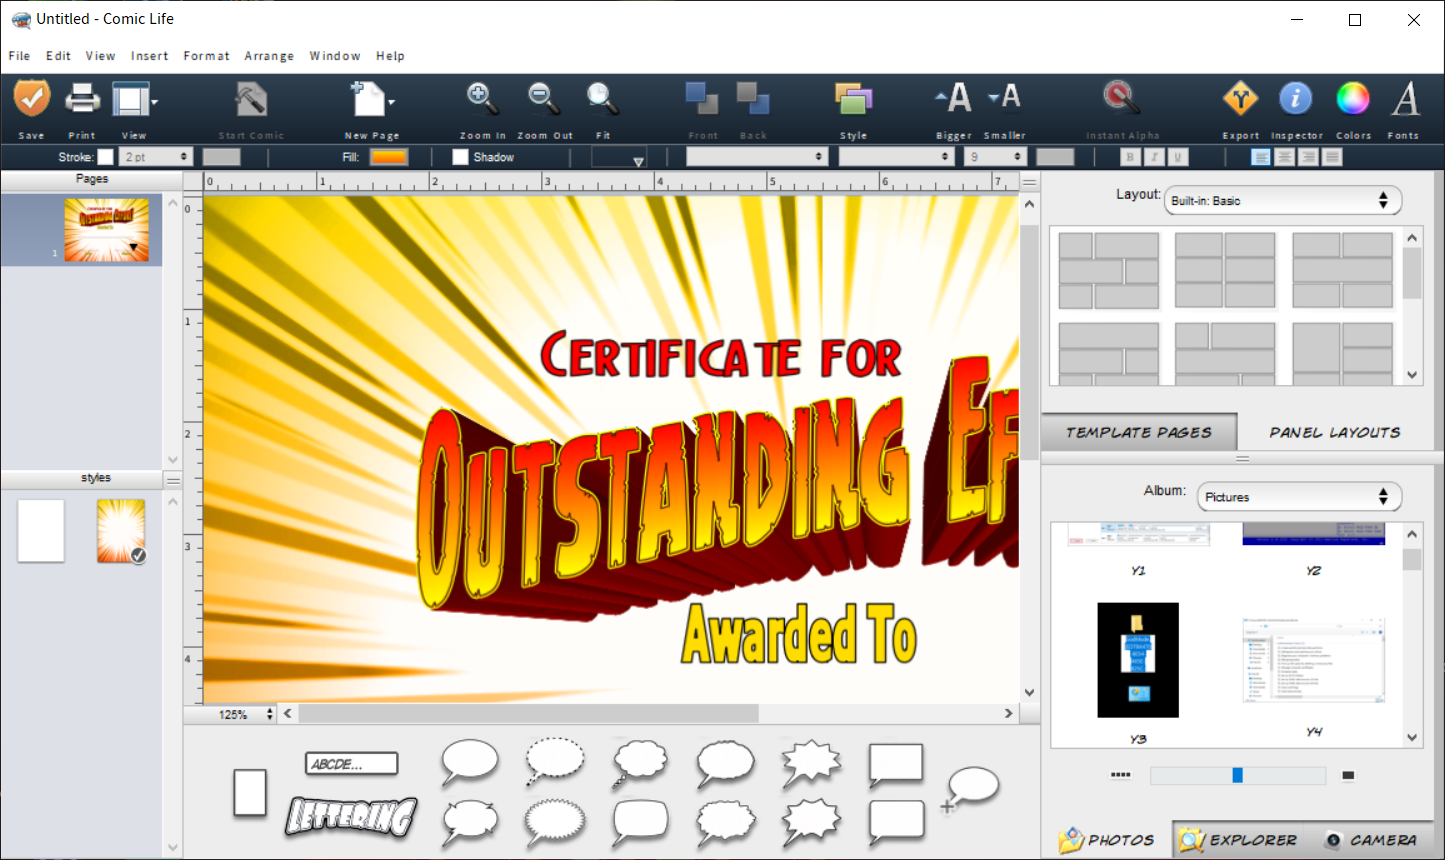Viewport: 1445px width, 860px height.
Task: Open the Inspector panel
Action: [x=1296, y=98]
